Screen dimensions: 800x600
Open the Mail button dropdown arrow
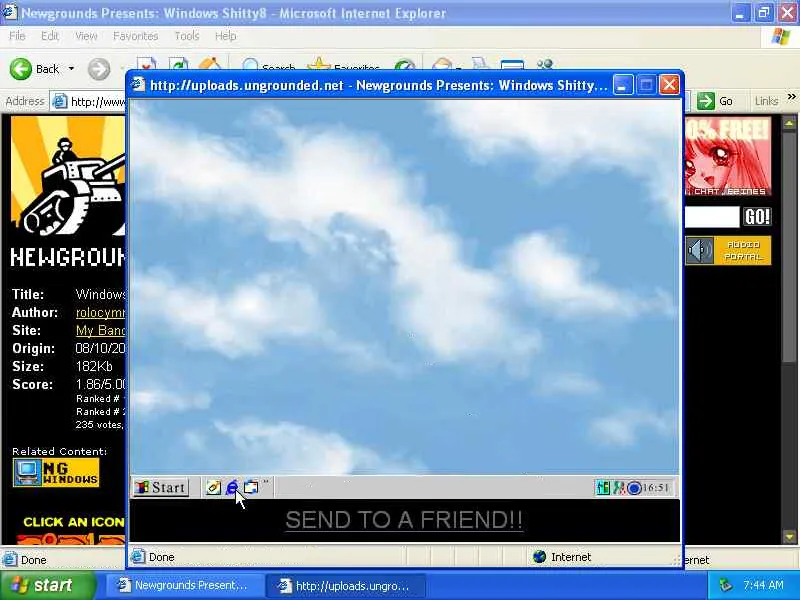[458, 67]
